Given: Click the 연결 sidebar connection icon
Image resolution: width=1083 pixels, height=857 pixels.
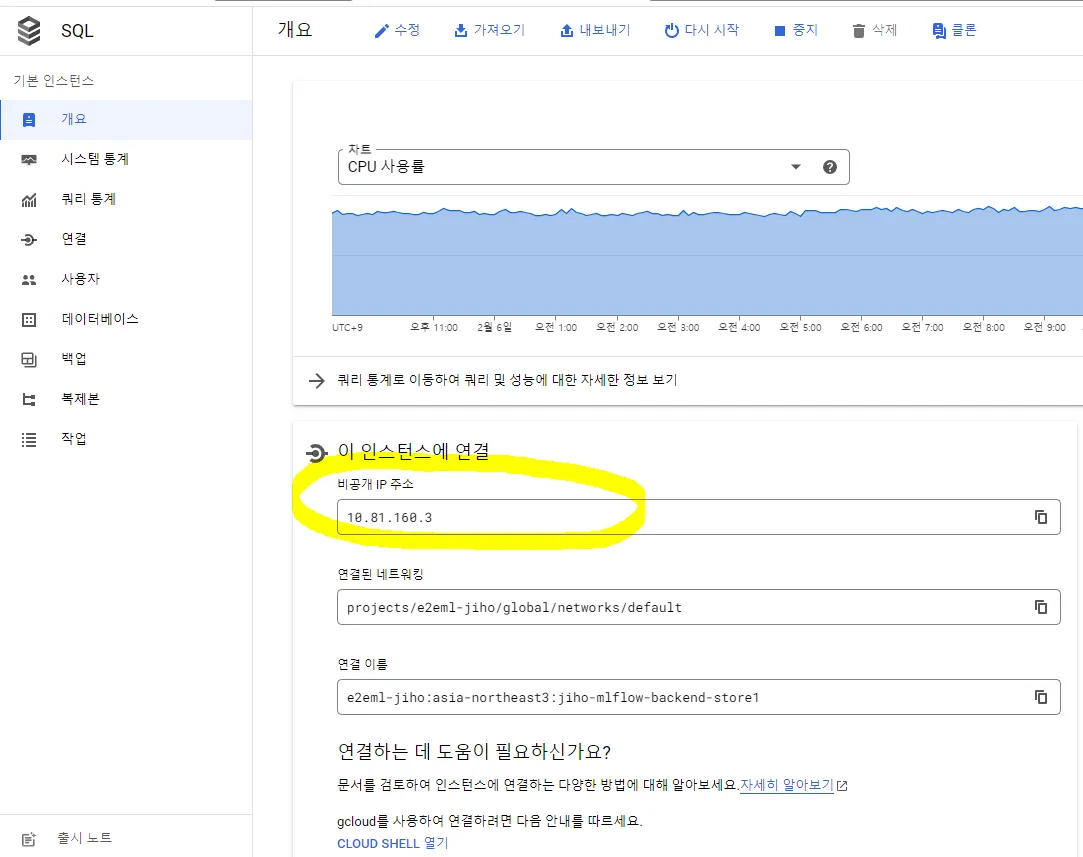Looking at the screenshot, I should pos(29,240).
